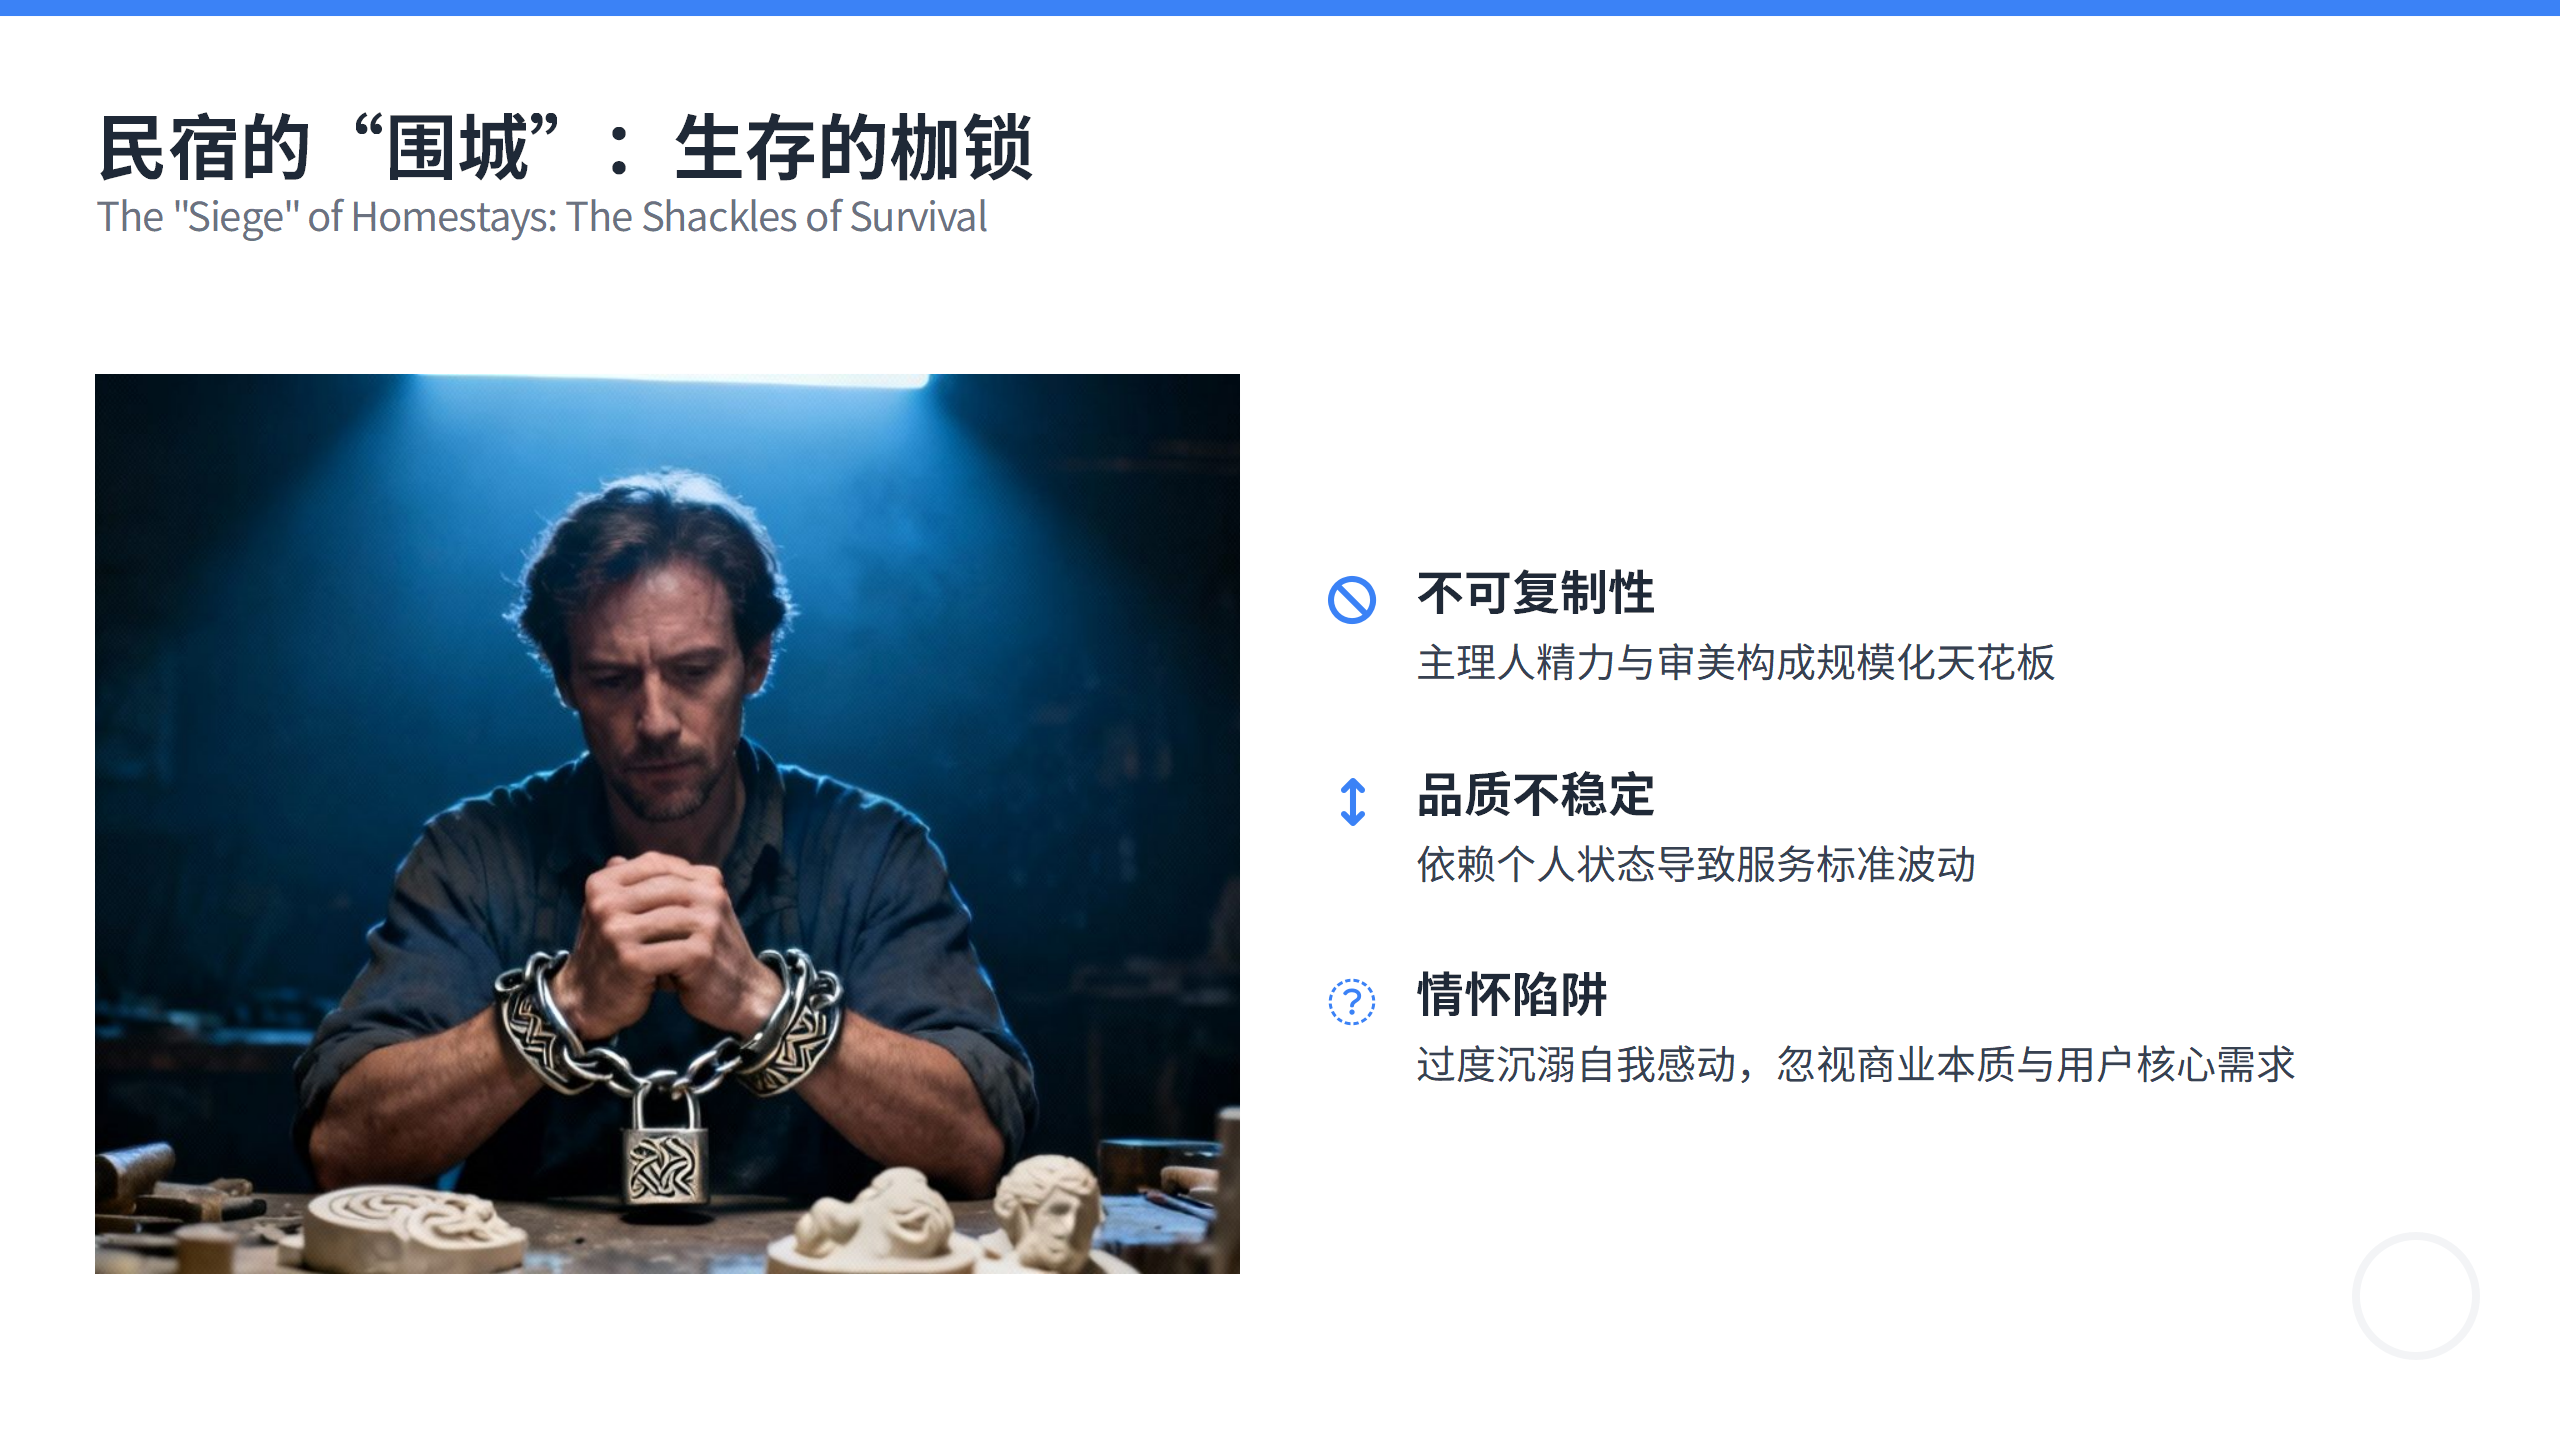Click the blue top header bar
2560x1440 pixels.
[x=1280, y=8]
